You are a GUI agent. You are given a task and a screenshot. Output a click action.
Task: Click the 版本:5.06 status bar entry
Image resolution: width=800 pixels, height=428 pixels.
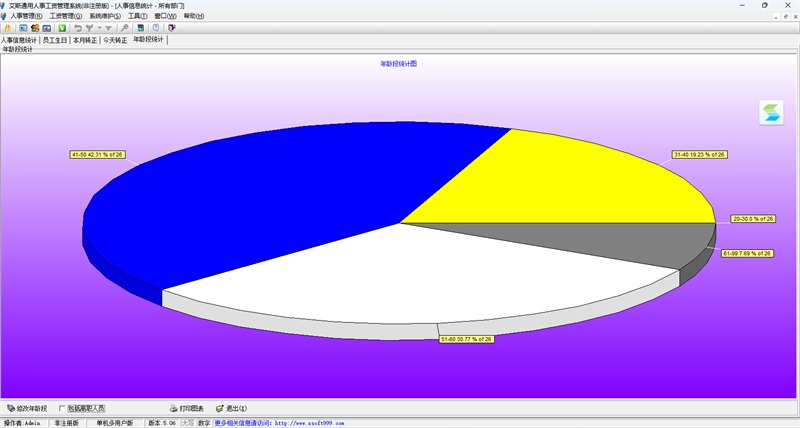[x=162, y=423]
